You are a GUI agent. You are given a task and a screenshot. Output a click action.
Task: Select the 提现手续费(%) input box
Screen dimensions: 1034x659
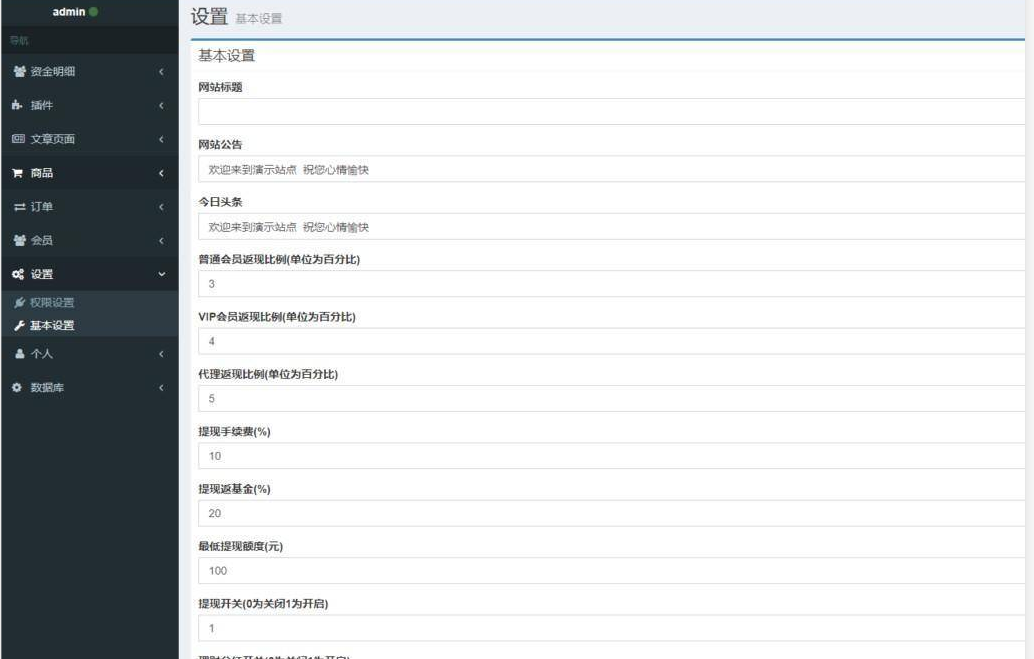[612, 456]
